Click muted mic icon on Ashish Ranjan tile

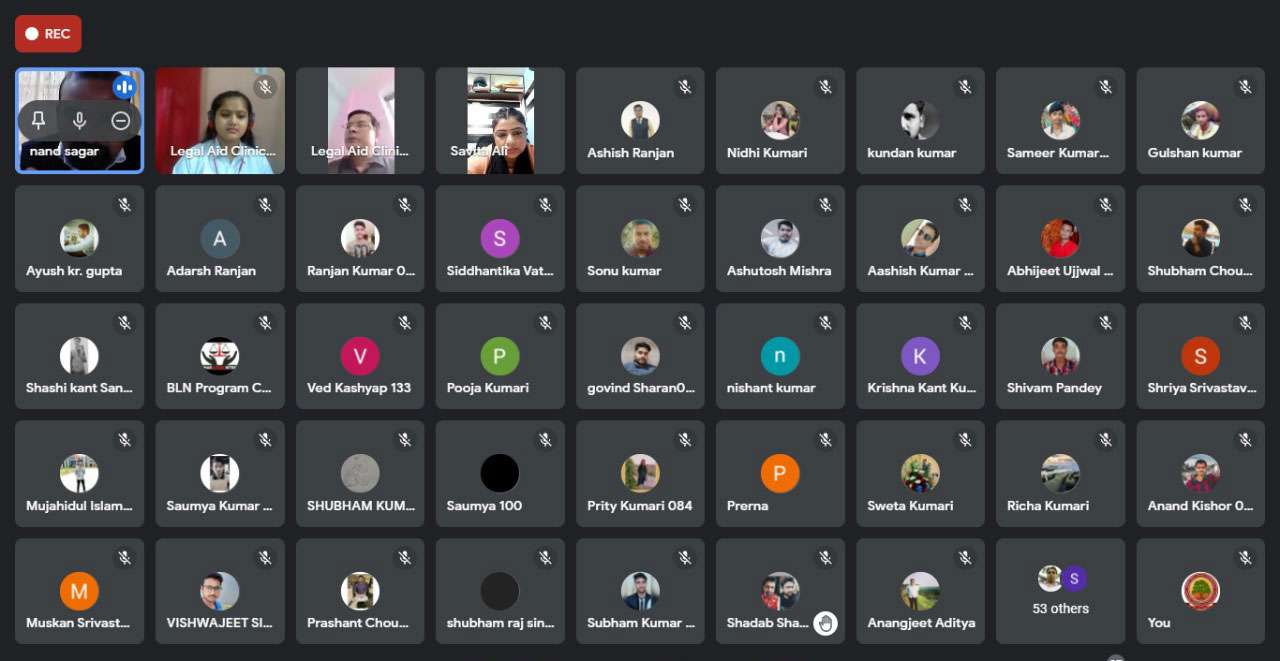(685, 87)
